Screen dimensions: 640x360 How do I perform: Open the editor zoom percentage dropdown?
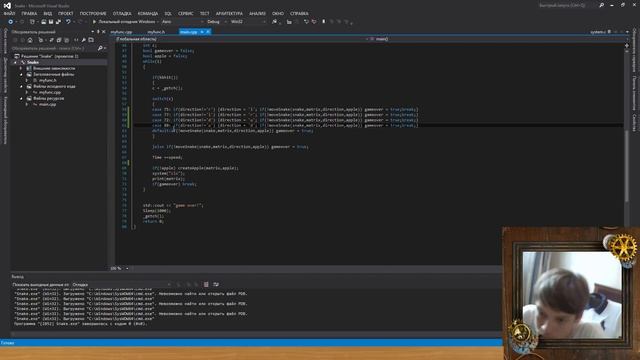(127, 269)
